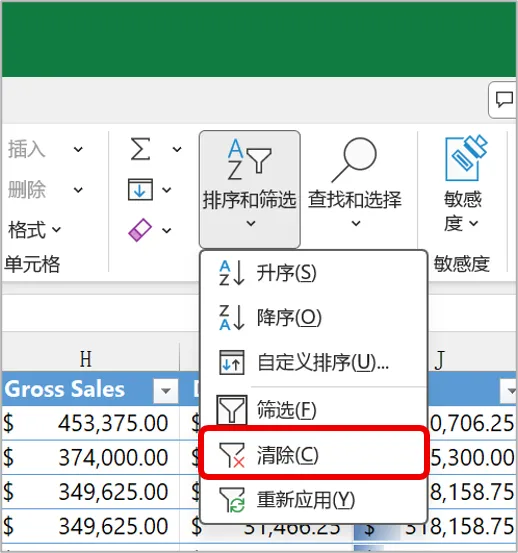Select cell showing 453,375.00
Screen dimensions: 518x553
click(x=91, y=423)
